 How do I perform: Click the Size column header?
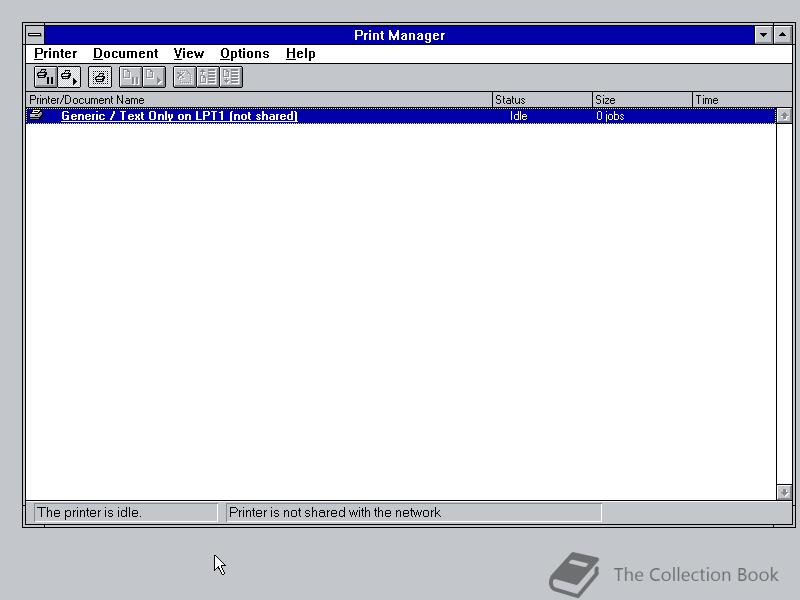pos(642,99)
